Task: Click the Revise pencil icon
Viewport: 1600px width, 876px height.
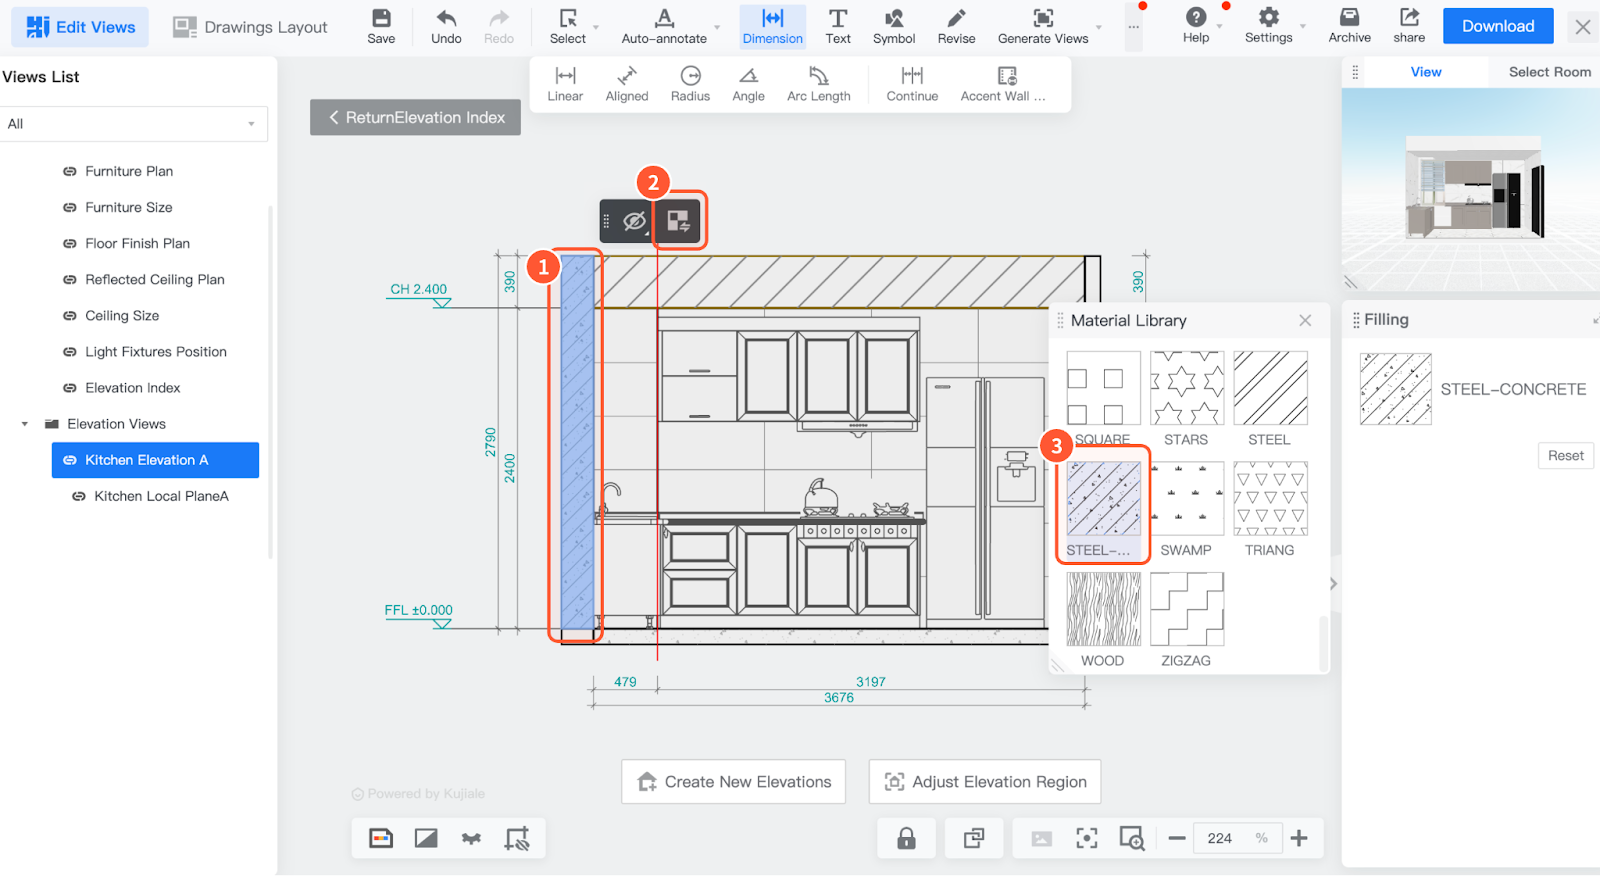Action: pyautogui.click(x=956, y=19)
